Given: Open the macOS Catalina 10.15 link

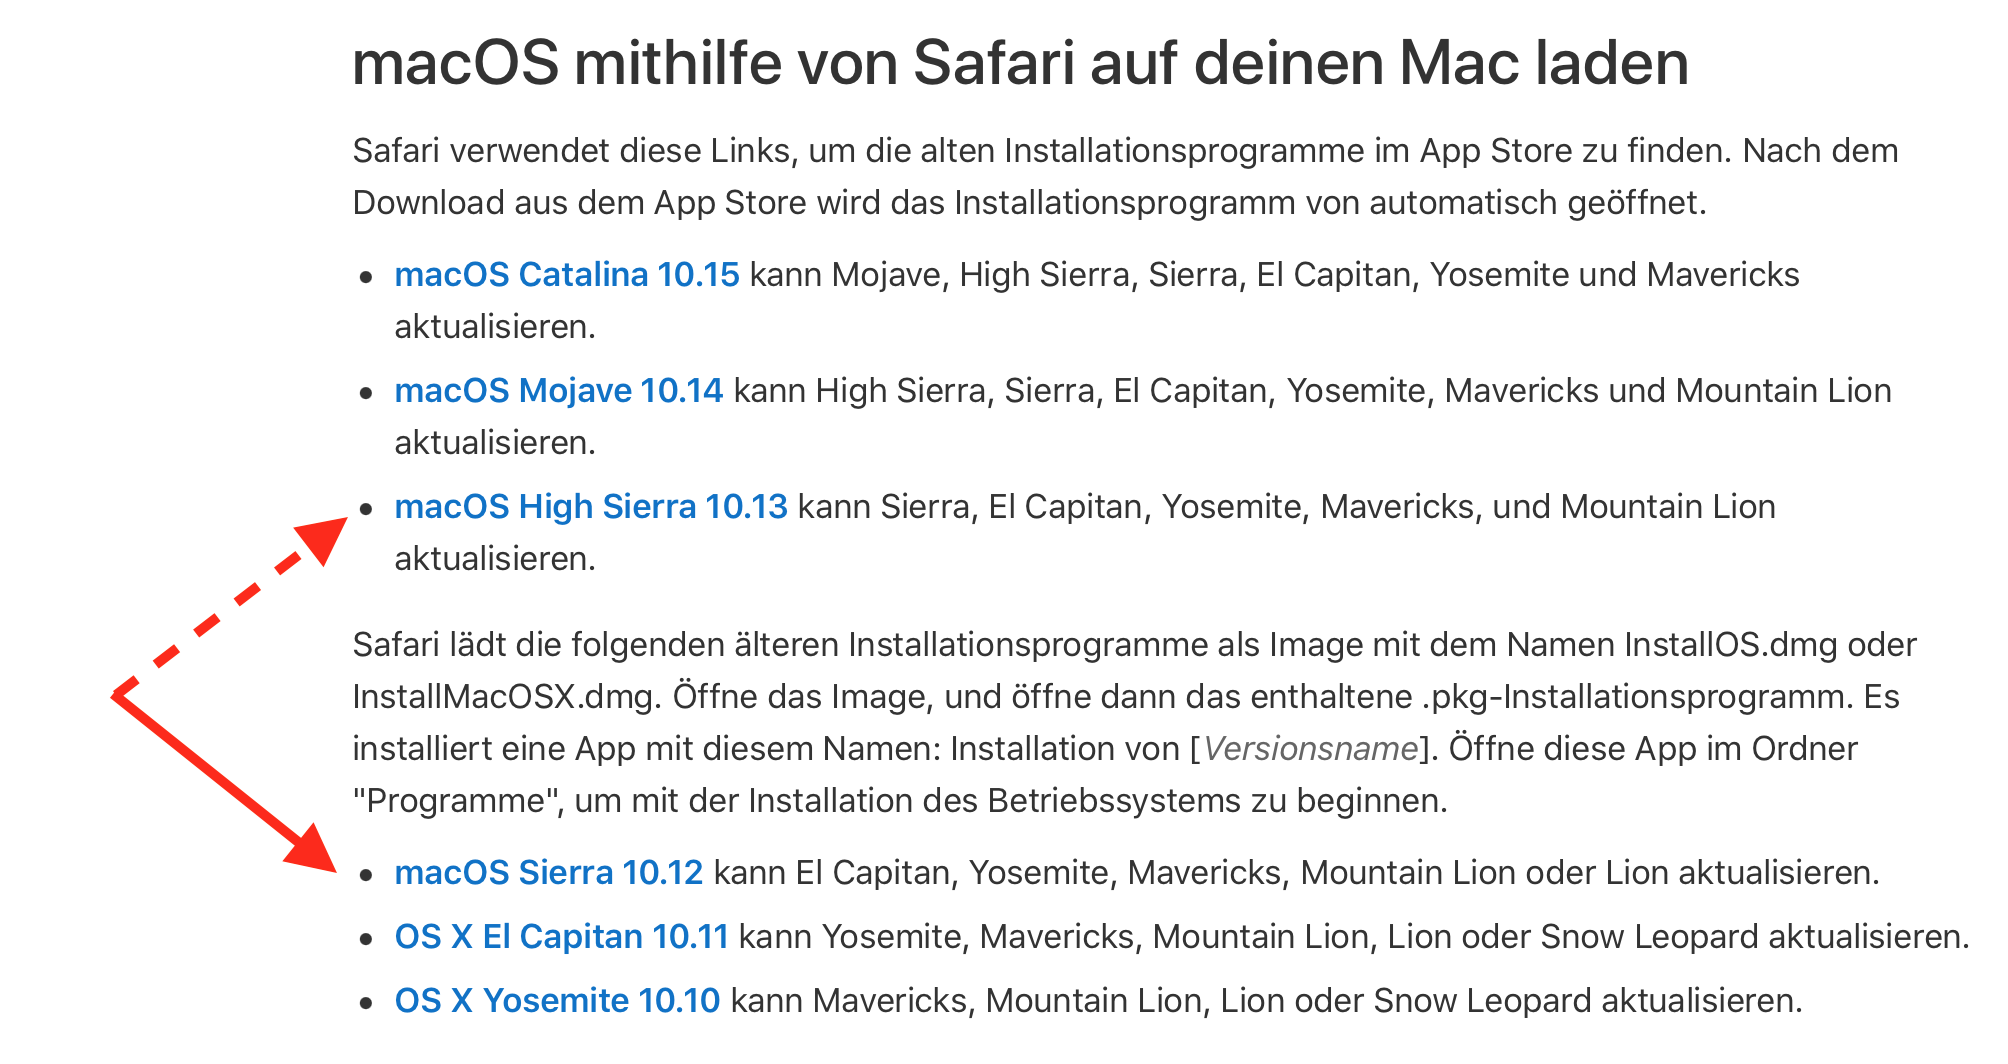Looking at the screenshot, I should (x=566, y=275).
